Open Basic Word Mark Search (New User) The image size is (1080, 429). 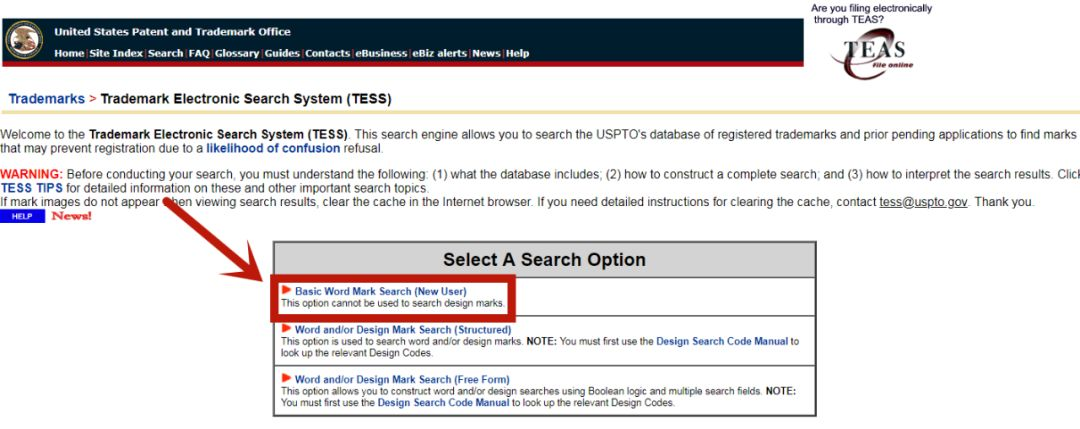(380, 291)
